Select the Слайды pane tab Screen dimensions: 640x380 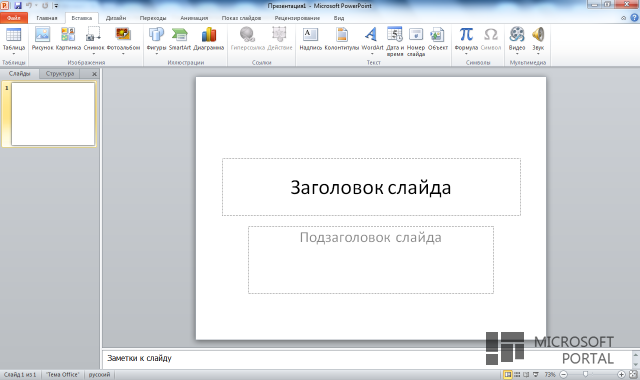20,73
